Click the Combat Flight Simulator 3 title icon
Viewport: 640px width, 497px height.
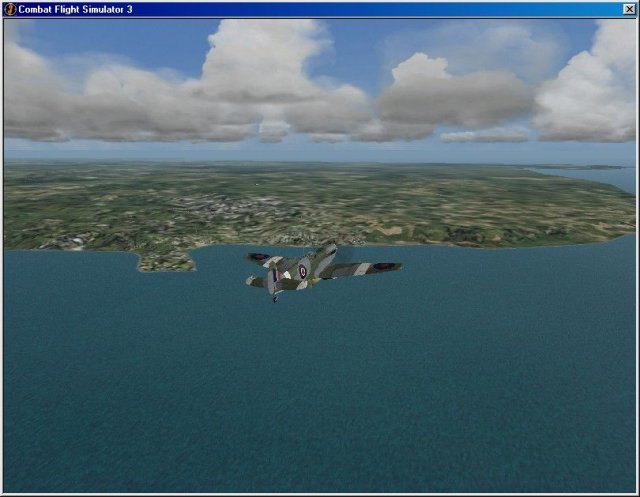pyautogui.click(x=10, y=9)
